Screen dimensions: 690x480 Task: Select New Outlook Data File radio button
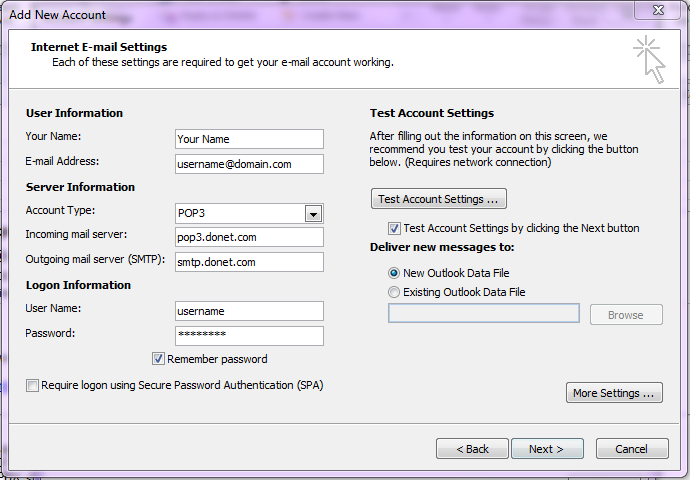394,273
